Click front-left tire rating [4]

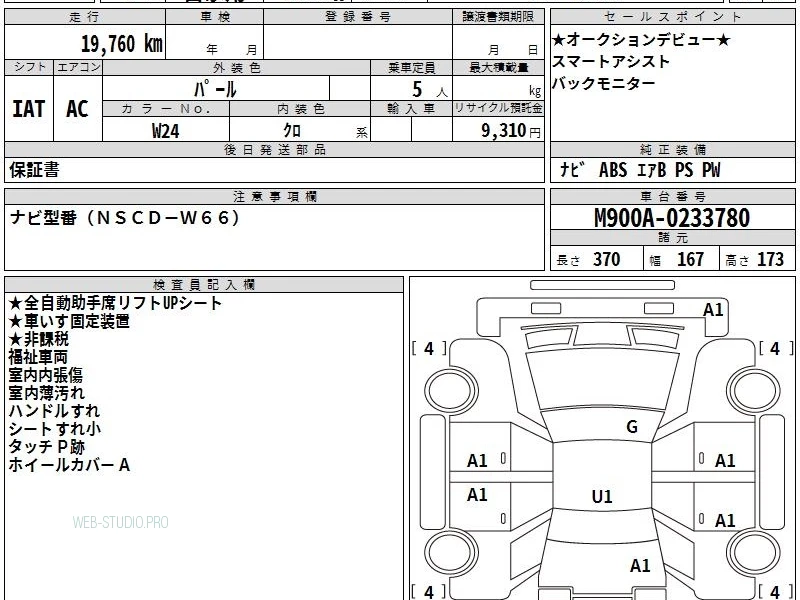pos(429,348)
